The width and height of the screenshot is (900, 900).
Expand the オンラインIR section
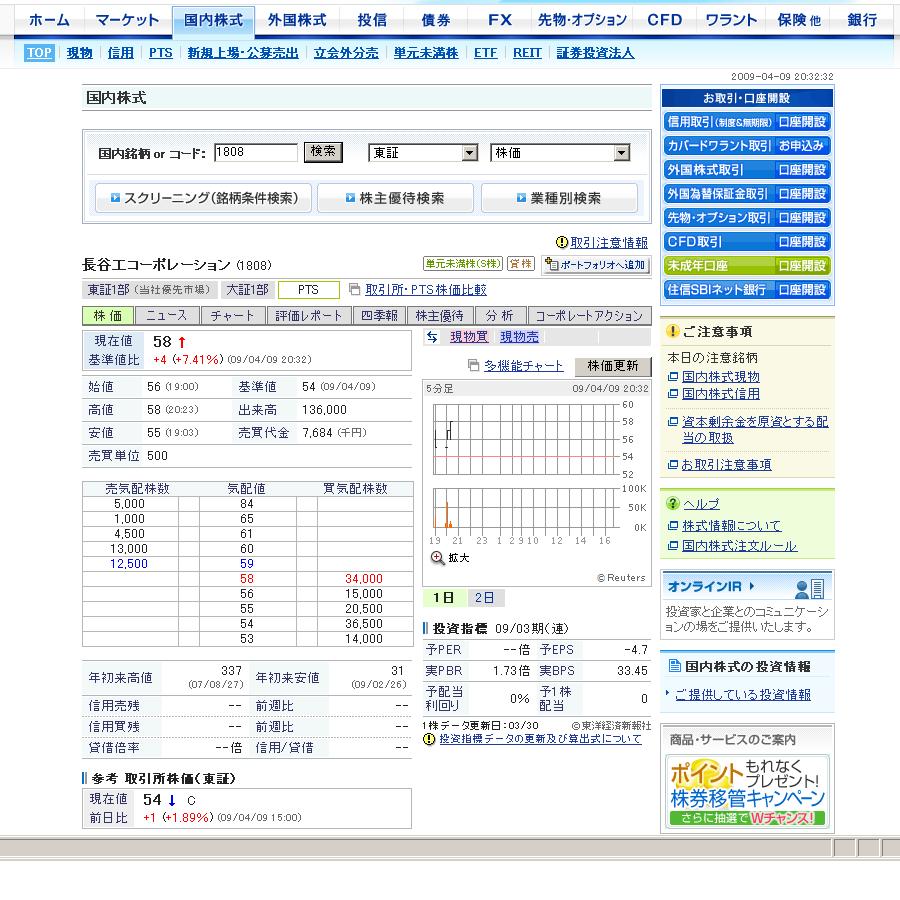click(x=752, y=586)
